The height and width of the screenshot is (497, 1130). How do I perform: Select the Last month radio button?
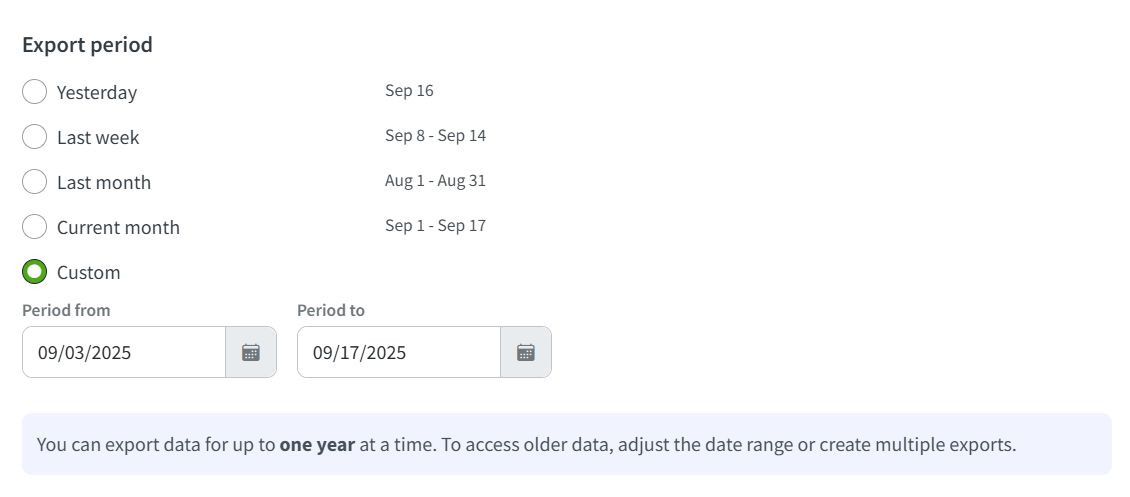click(x=34, y=182)
